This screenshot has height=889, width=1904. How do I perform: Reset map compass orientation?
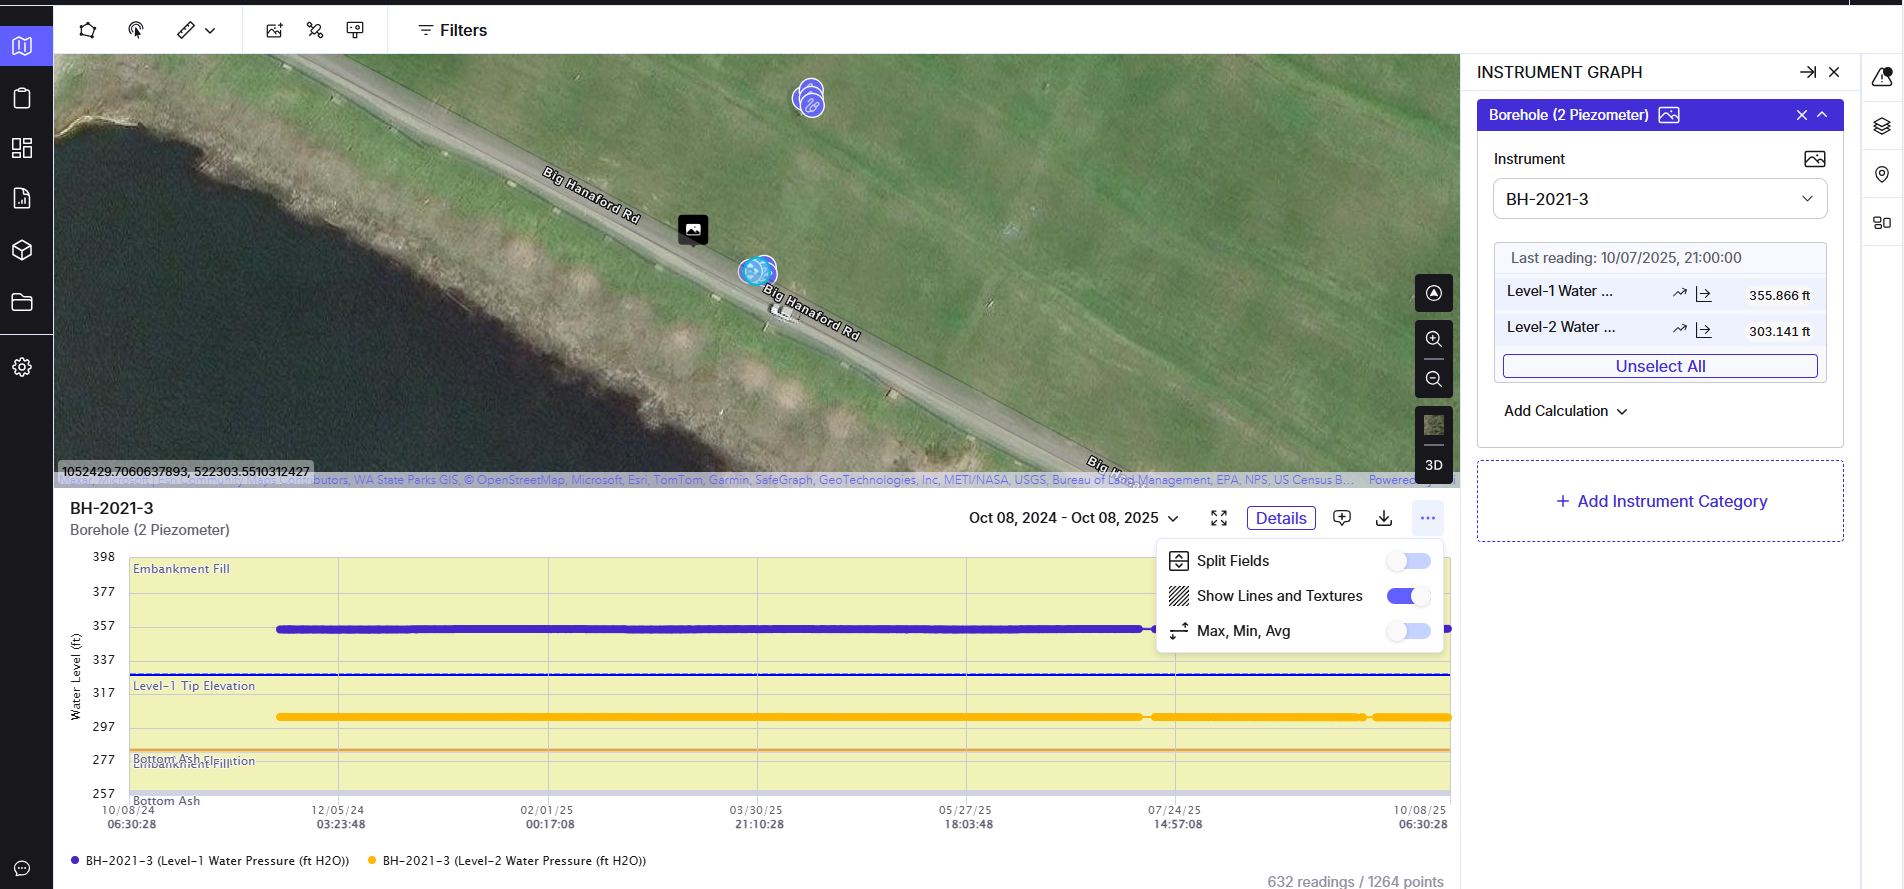(1433, 293)
